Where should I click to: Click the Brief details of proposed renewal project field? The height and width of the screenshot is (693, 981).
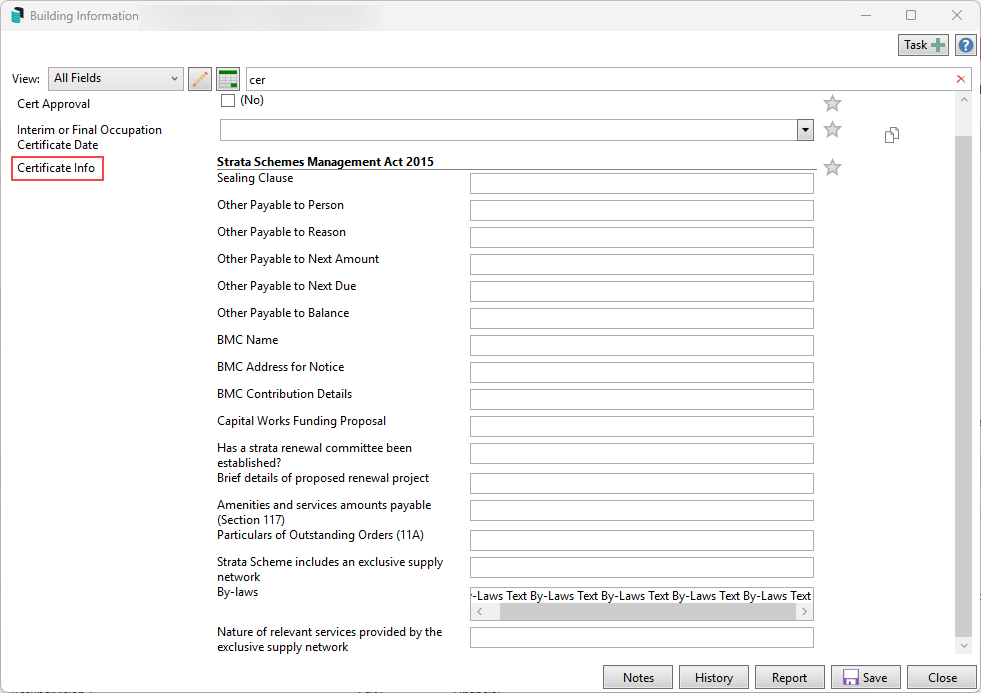click(641, 483)
